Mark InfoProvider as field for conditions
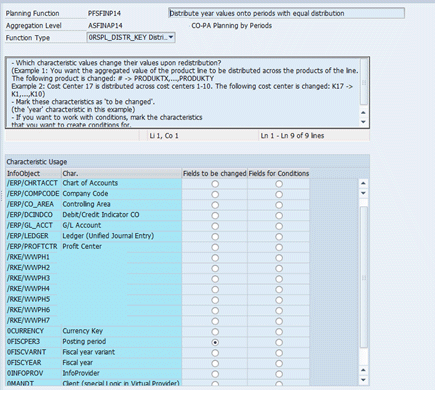Viewport: 435px width, 395px height. (x=279, y=374)
